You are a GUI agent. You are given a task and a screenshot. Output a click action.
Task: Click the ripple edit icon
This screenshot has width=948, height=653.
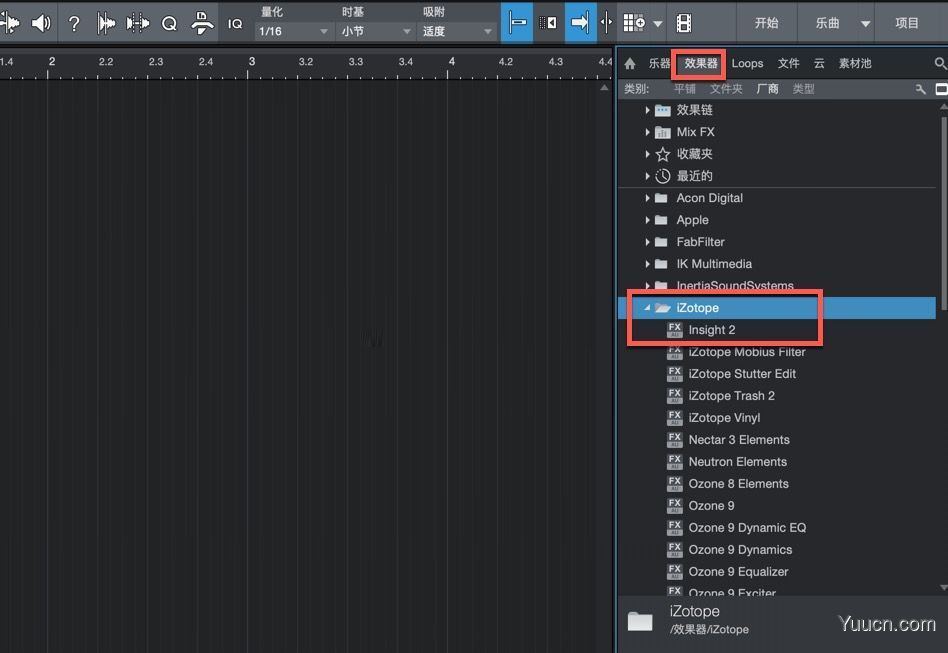click(x=548, y=23)
